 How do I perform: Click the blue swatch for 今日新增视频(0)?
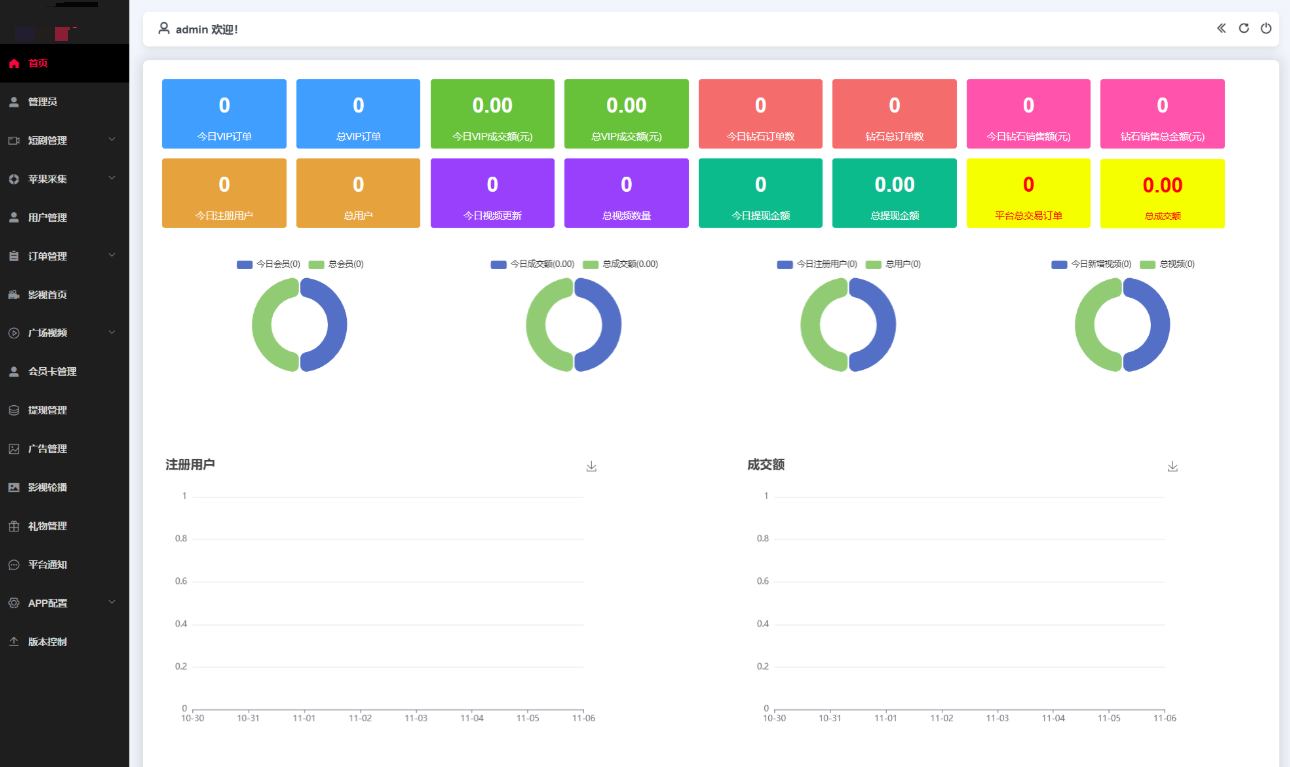click(1059, 264)
